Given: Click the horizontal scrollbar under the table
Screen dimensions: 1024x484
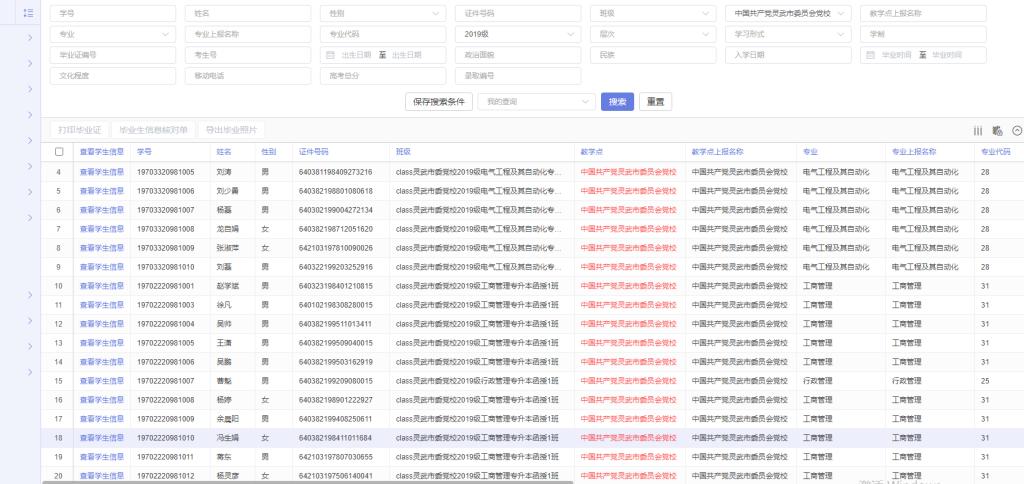Looking at the screenshot, I should (x=307, y=482).
